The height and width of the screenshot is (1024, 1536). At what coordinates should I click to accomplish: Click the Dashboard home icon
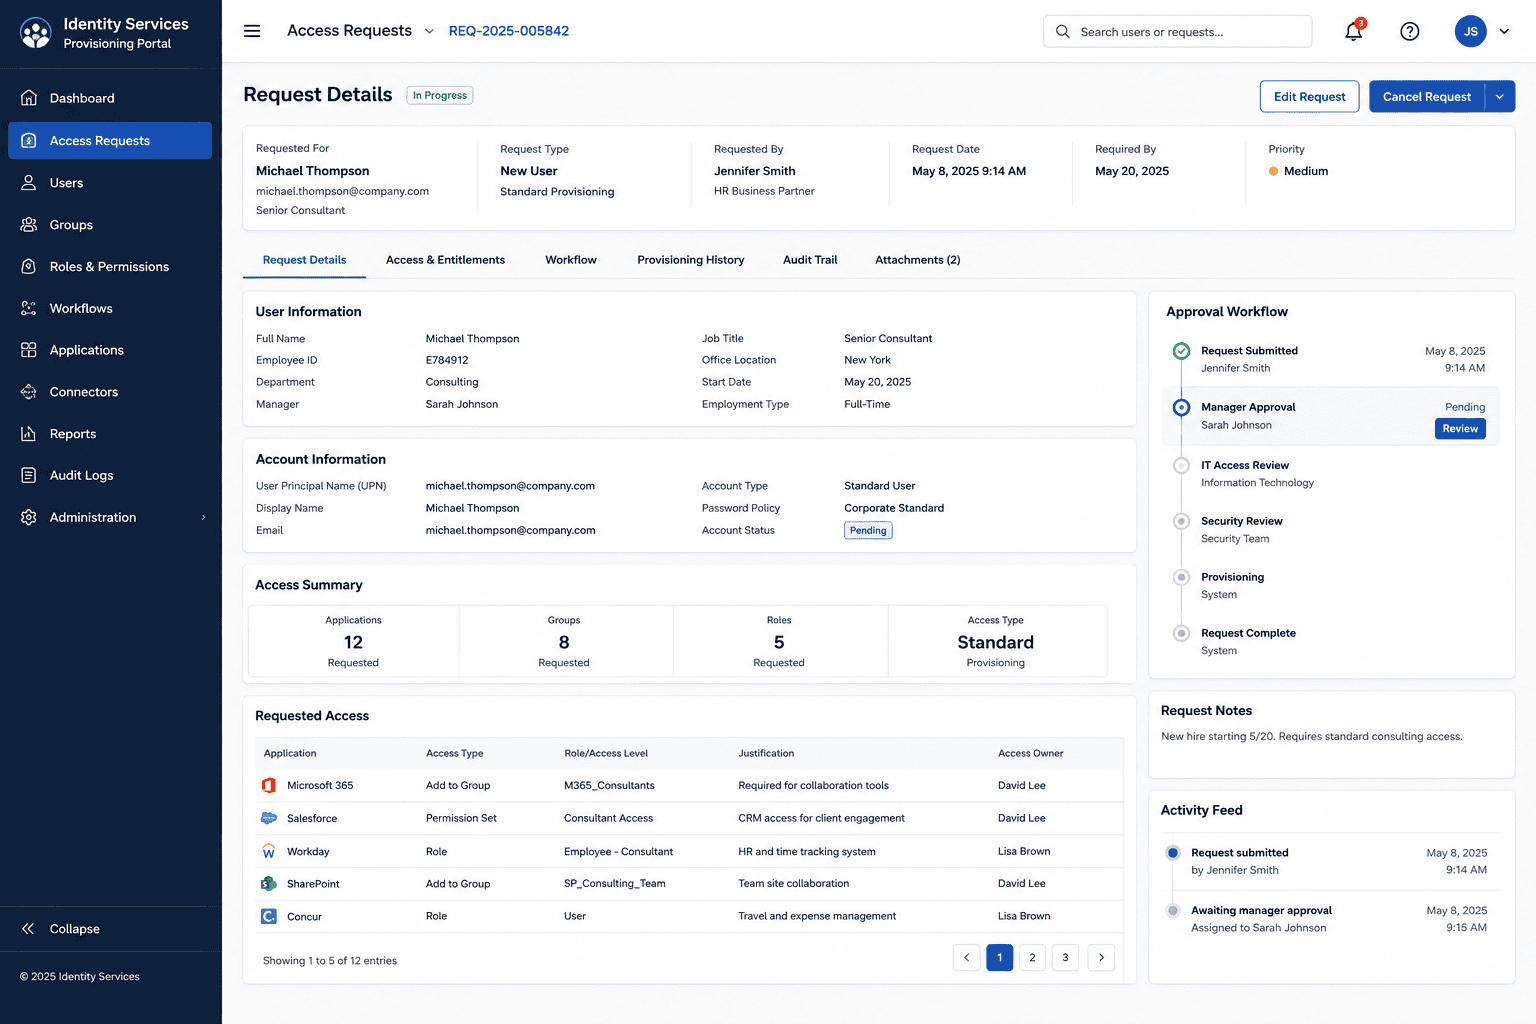point(29,98)
